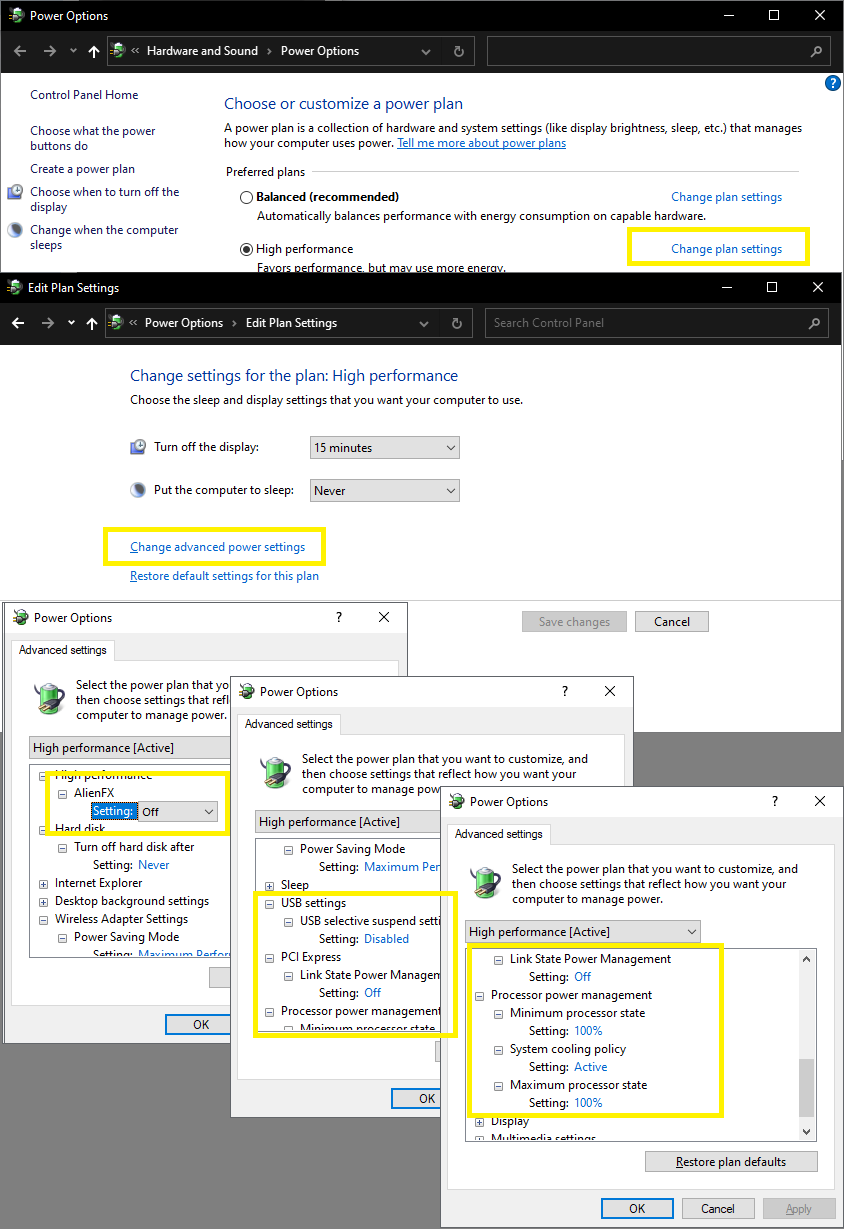Select the High performance radio button
This screenshot has width=844, height=1229.
pos(246,250)
